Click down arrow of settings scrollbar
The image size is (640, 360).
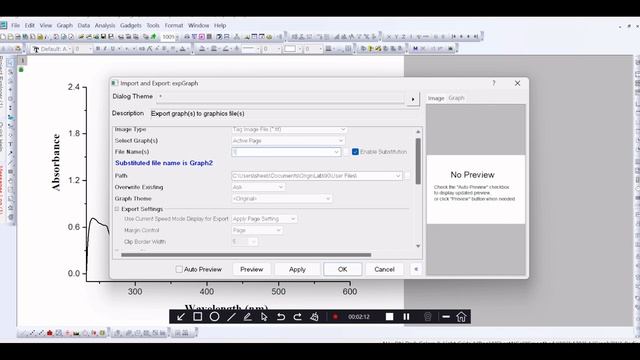pyautogui.click(x=418, y=246)
